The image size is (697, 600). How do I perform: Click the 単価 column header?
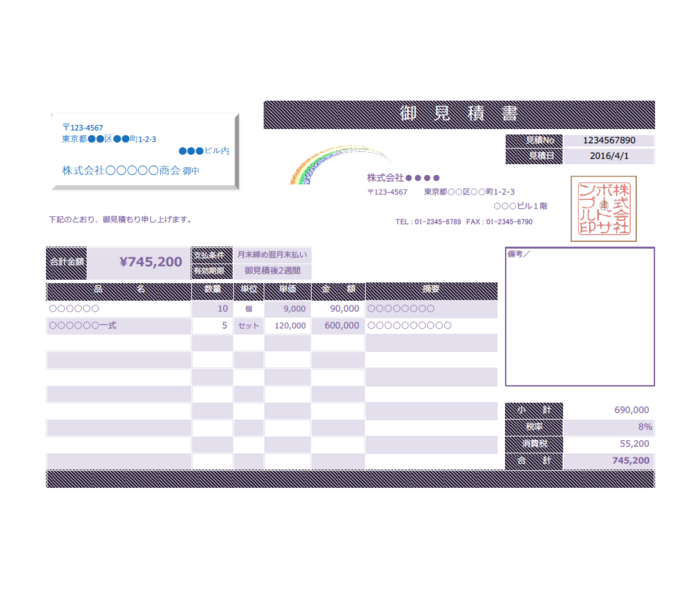coord(288,291)
